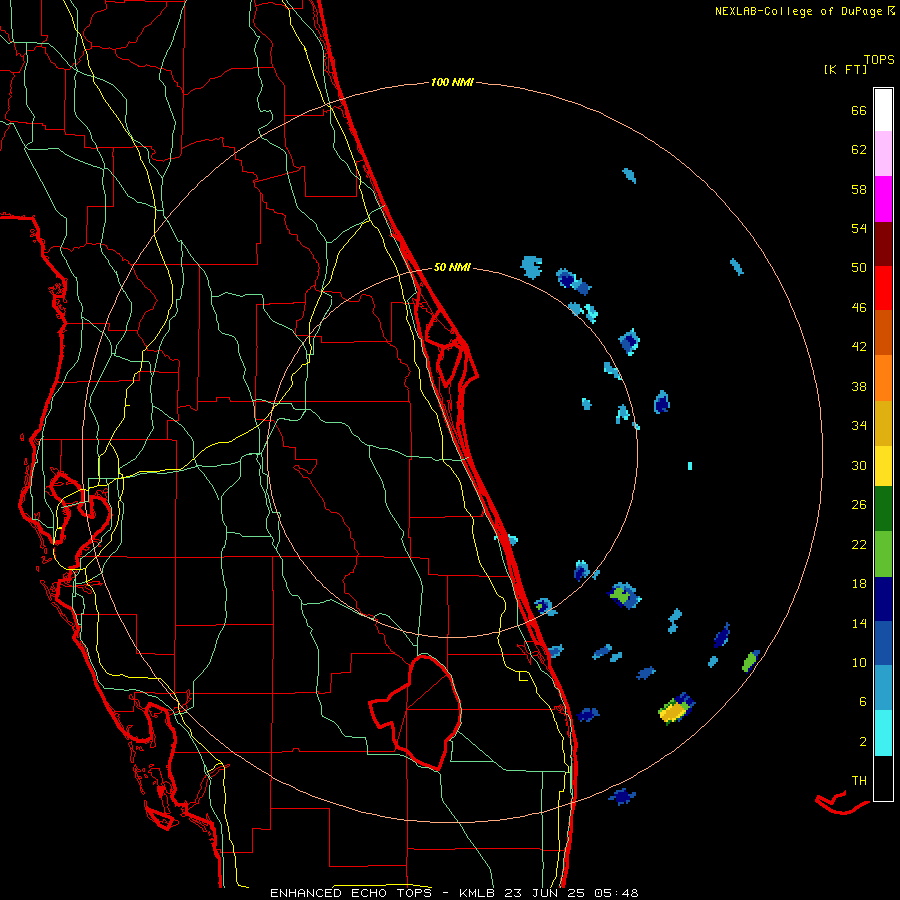Screen dimensions: 900x900
Task: Select the dark orange legend band
Action: (883, 332)
